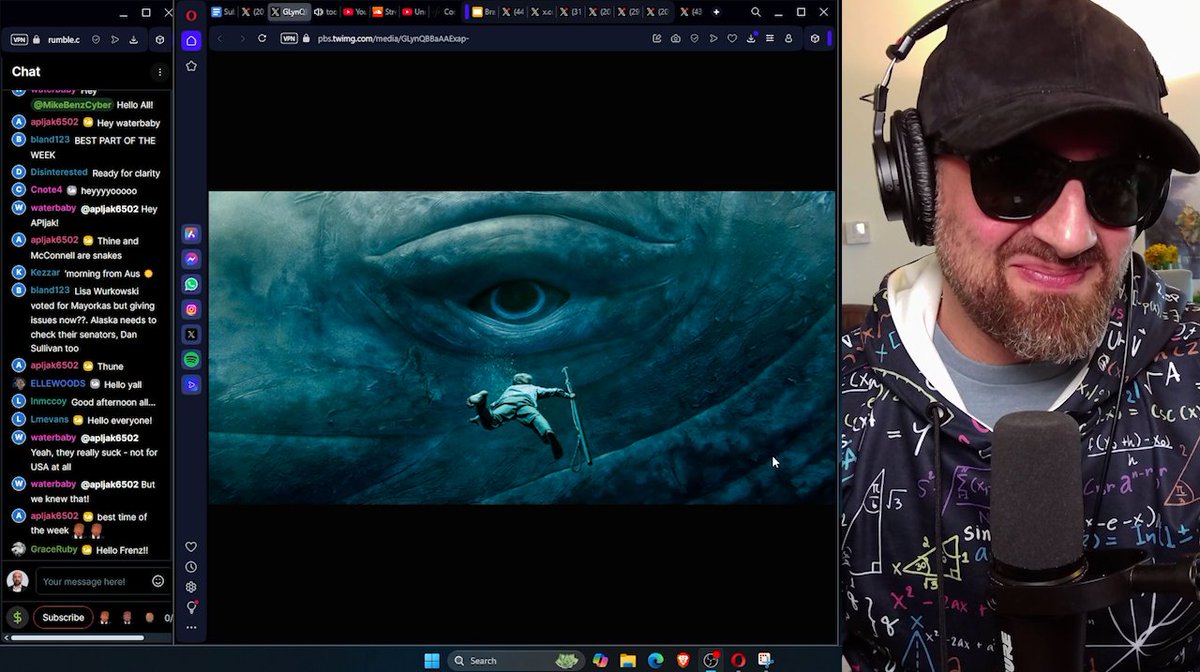Open ad blocker shield in rumble window
Image resolution: width=1200 pixels, height=672 pixels.
96,40
